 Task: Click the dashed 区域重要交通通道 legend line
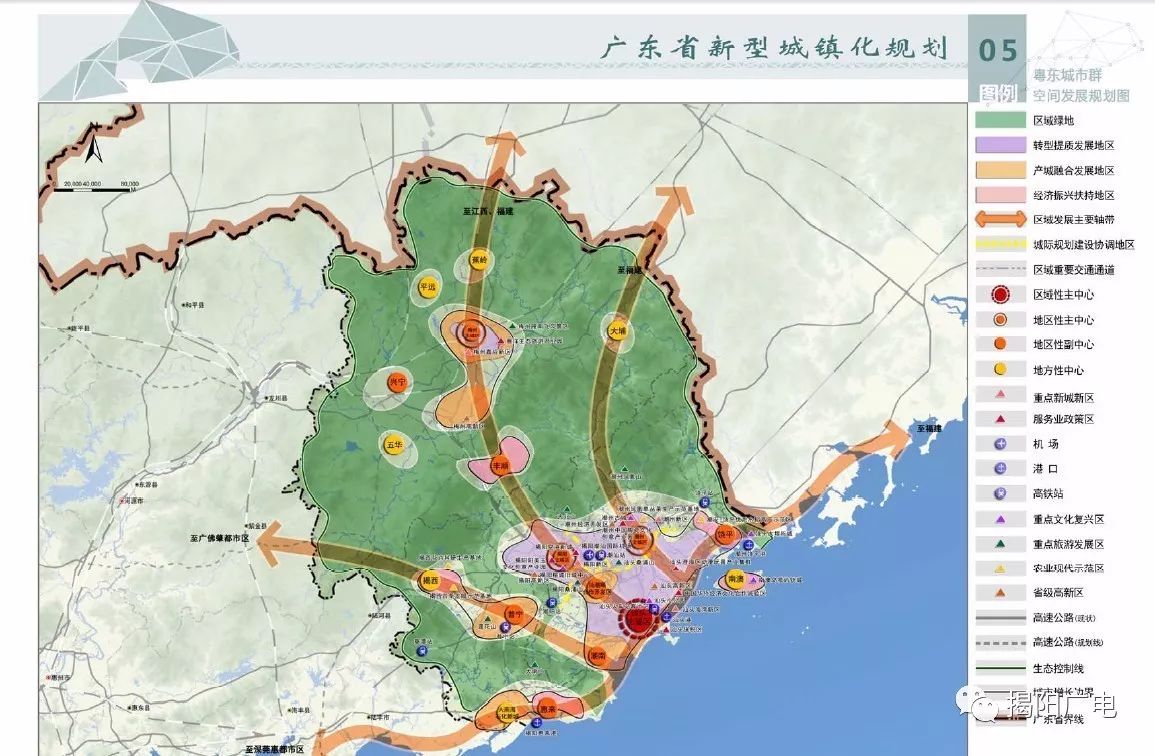1000,269
